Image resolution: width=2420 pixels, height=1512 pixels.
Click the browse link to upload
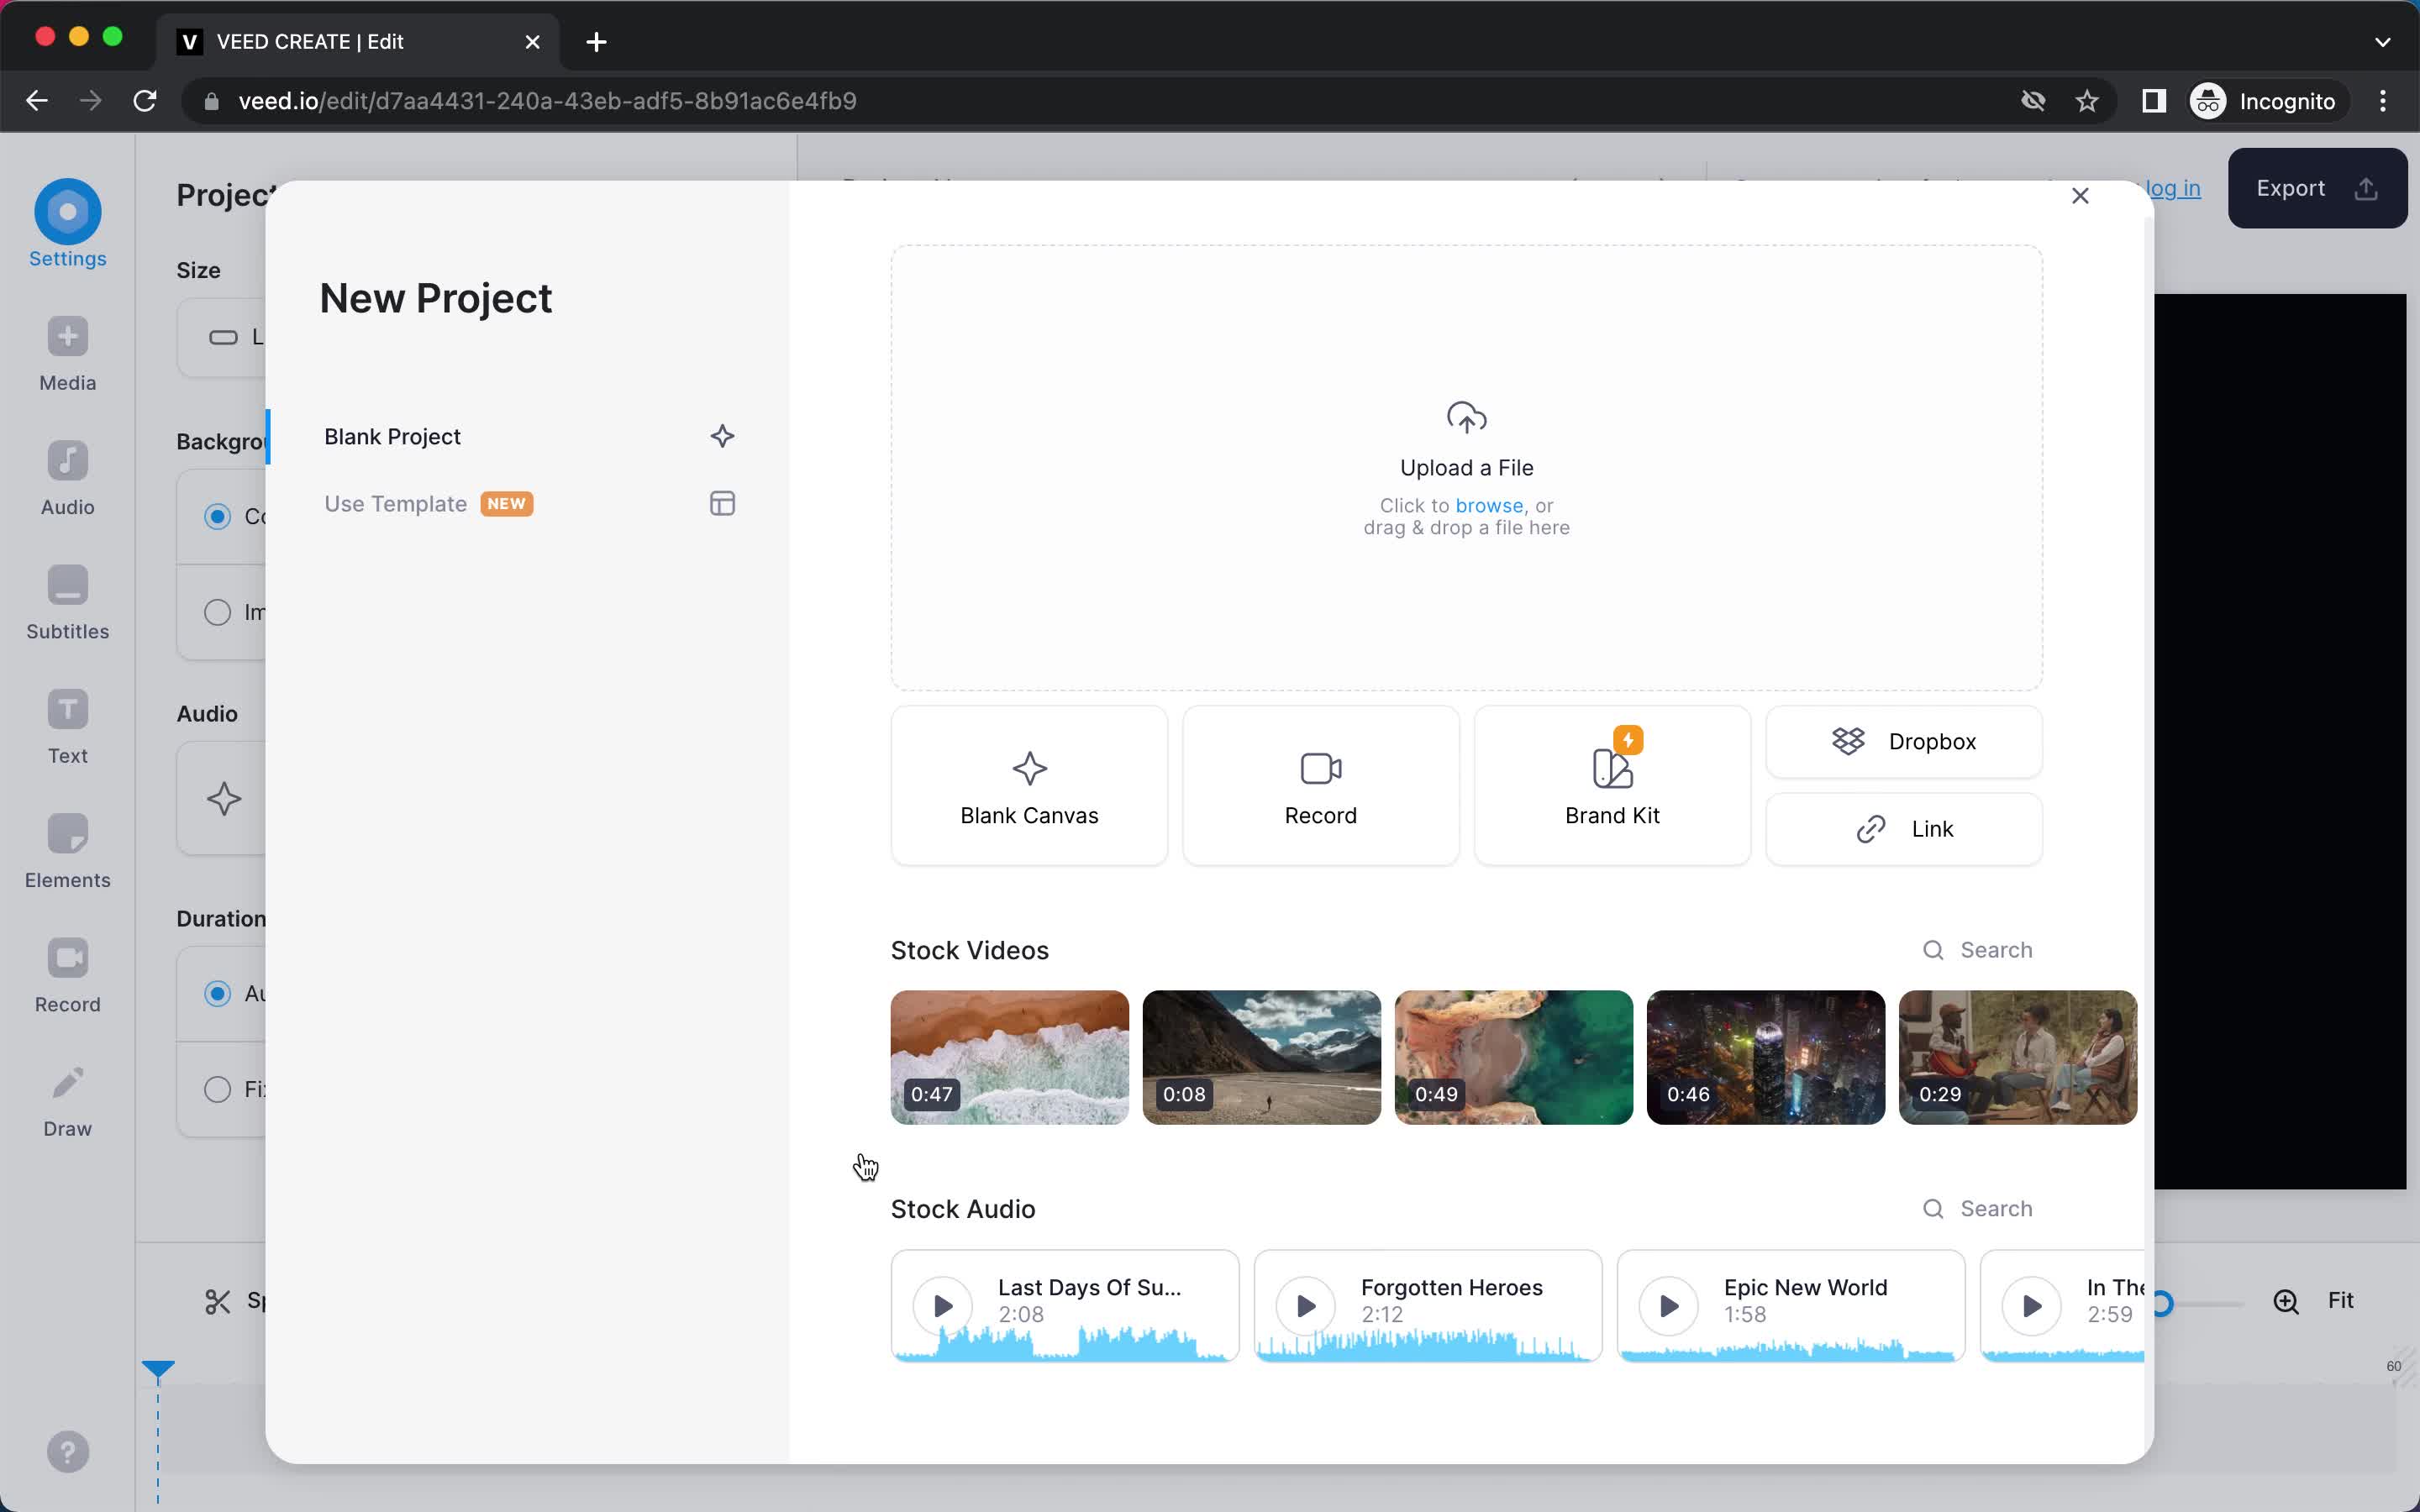pos(1488,506)
